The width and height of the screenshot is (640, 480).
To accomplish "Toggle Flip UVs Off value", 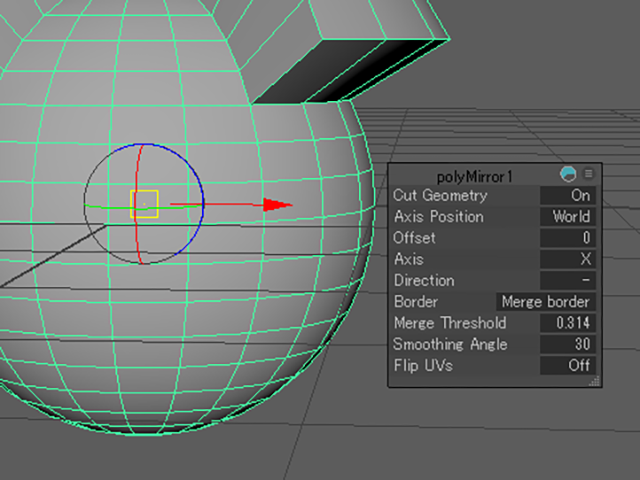I will 568,365.
